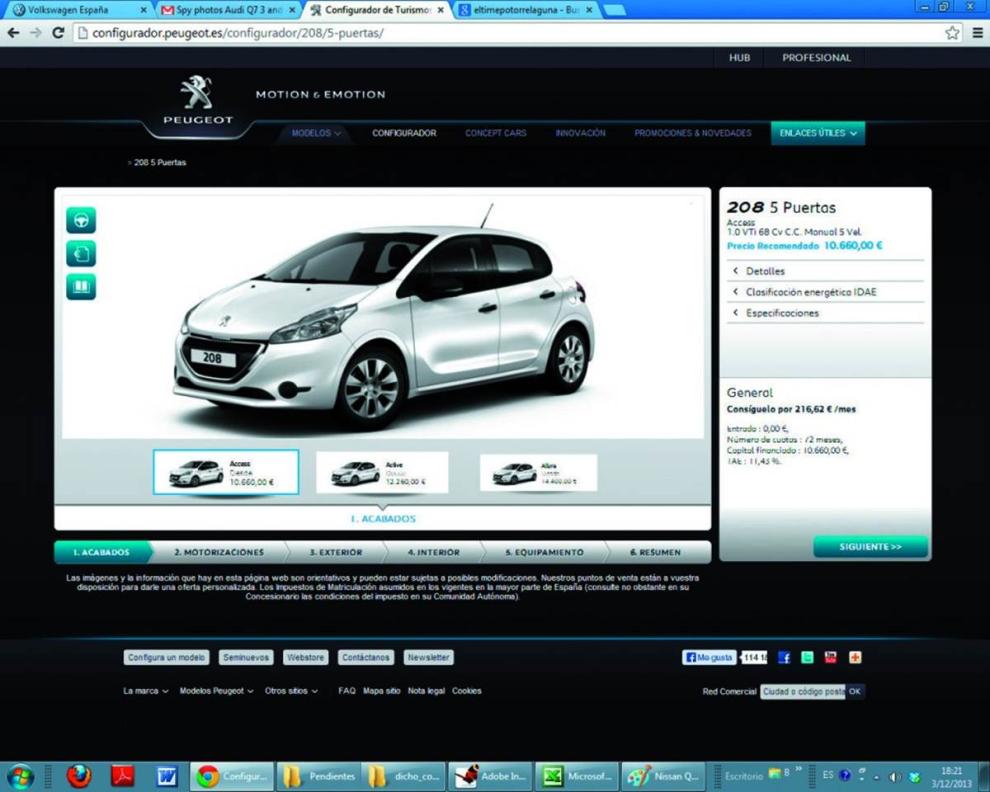Expand the Detalles section
The image size is (990, 792).
(x=825, y=271)
